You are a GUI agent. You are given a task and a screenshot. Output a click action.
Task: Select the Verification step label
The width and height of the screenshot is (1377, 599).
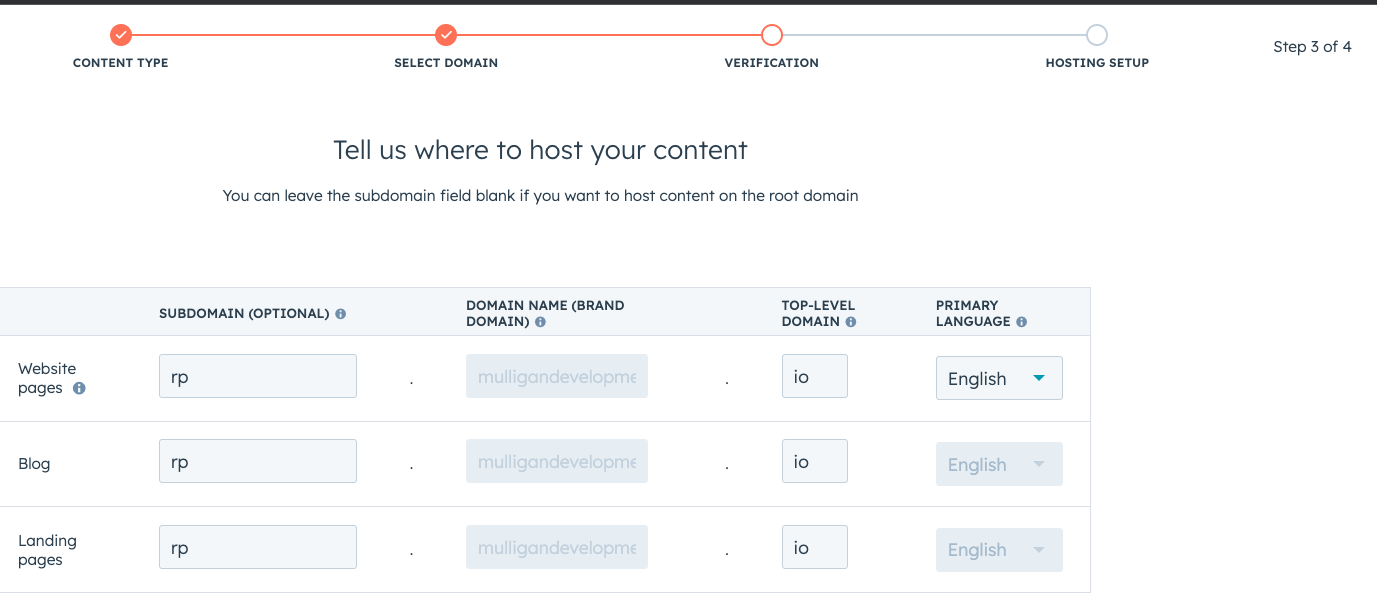click(x=771, y=62)
